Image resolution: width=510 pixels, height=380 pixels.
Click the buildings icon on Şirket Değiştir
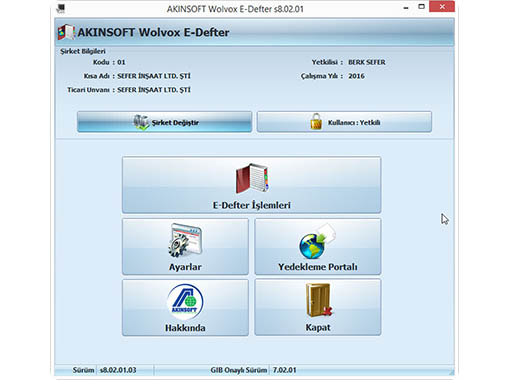[x=141, y=122]
